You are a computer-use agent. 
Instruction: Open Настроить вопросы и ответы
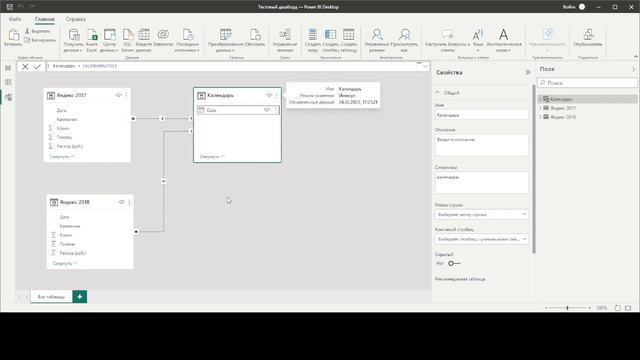pos(447,40)
